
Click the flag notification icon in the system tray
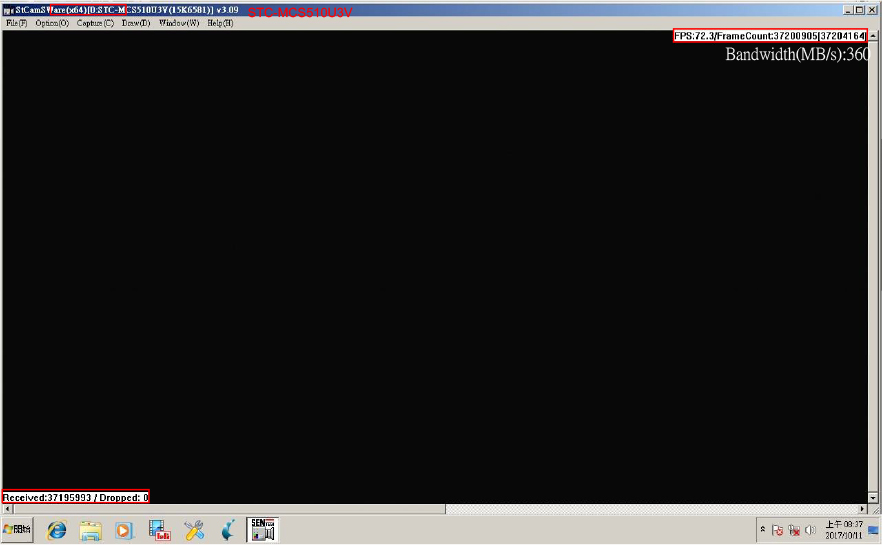point(777,530)
